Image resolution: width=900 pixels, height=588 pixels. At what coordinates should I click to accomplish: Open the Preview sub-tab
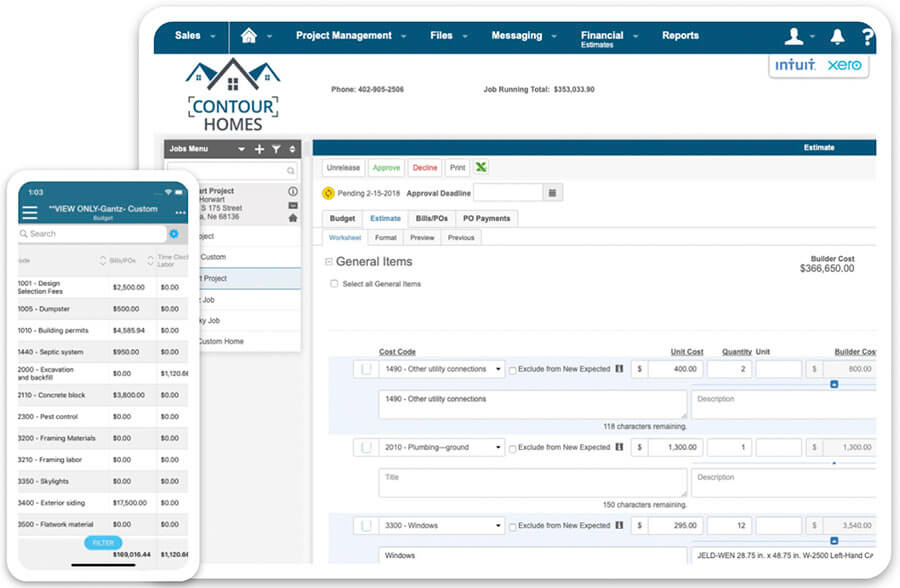(x=422, y=238)
